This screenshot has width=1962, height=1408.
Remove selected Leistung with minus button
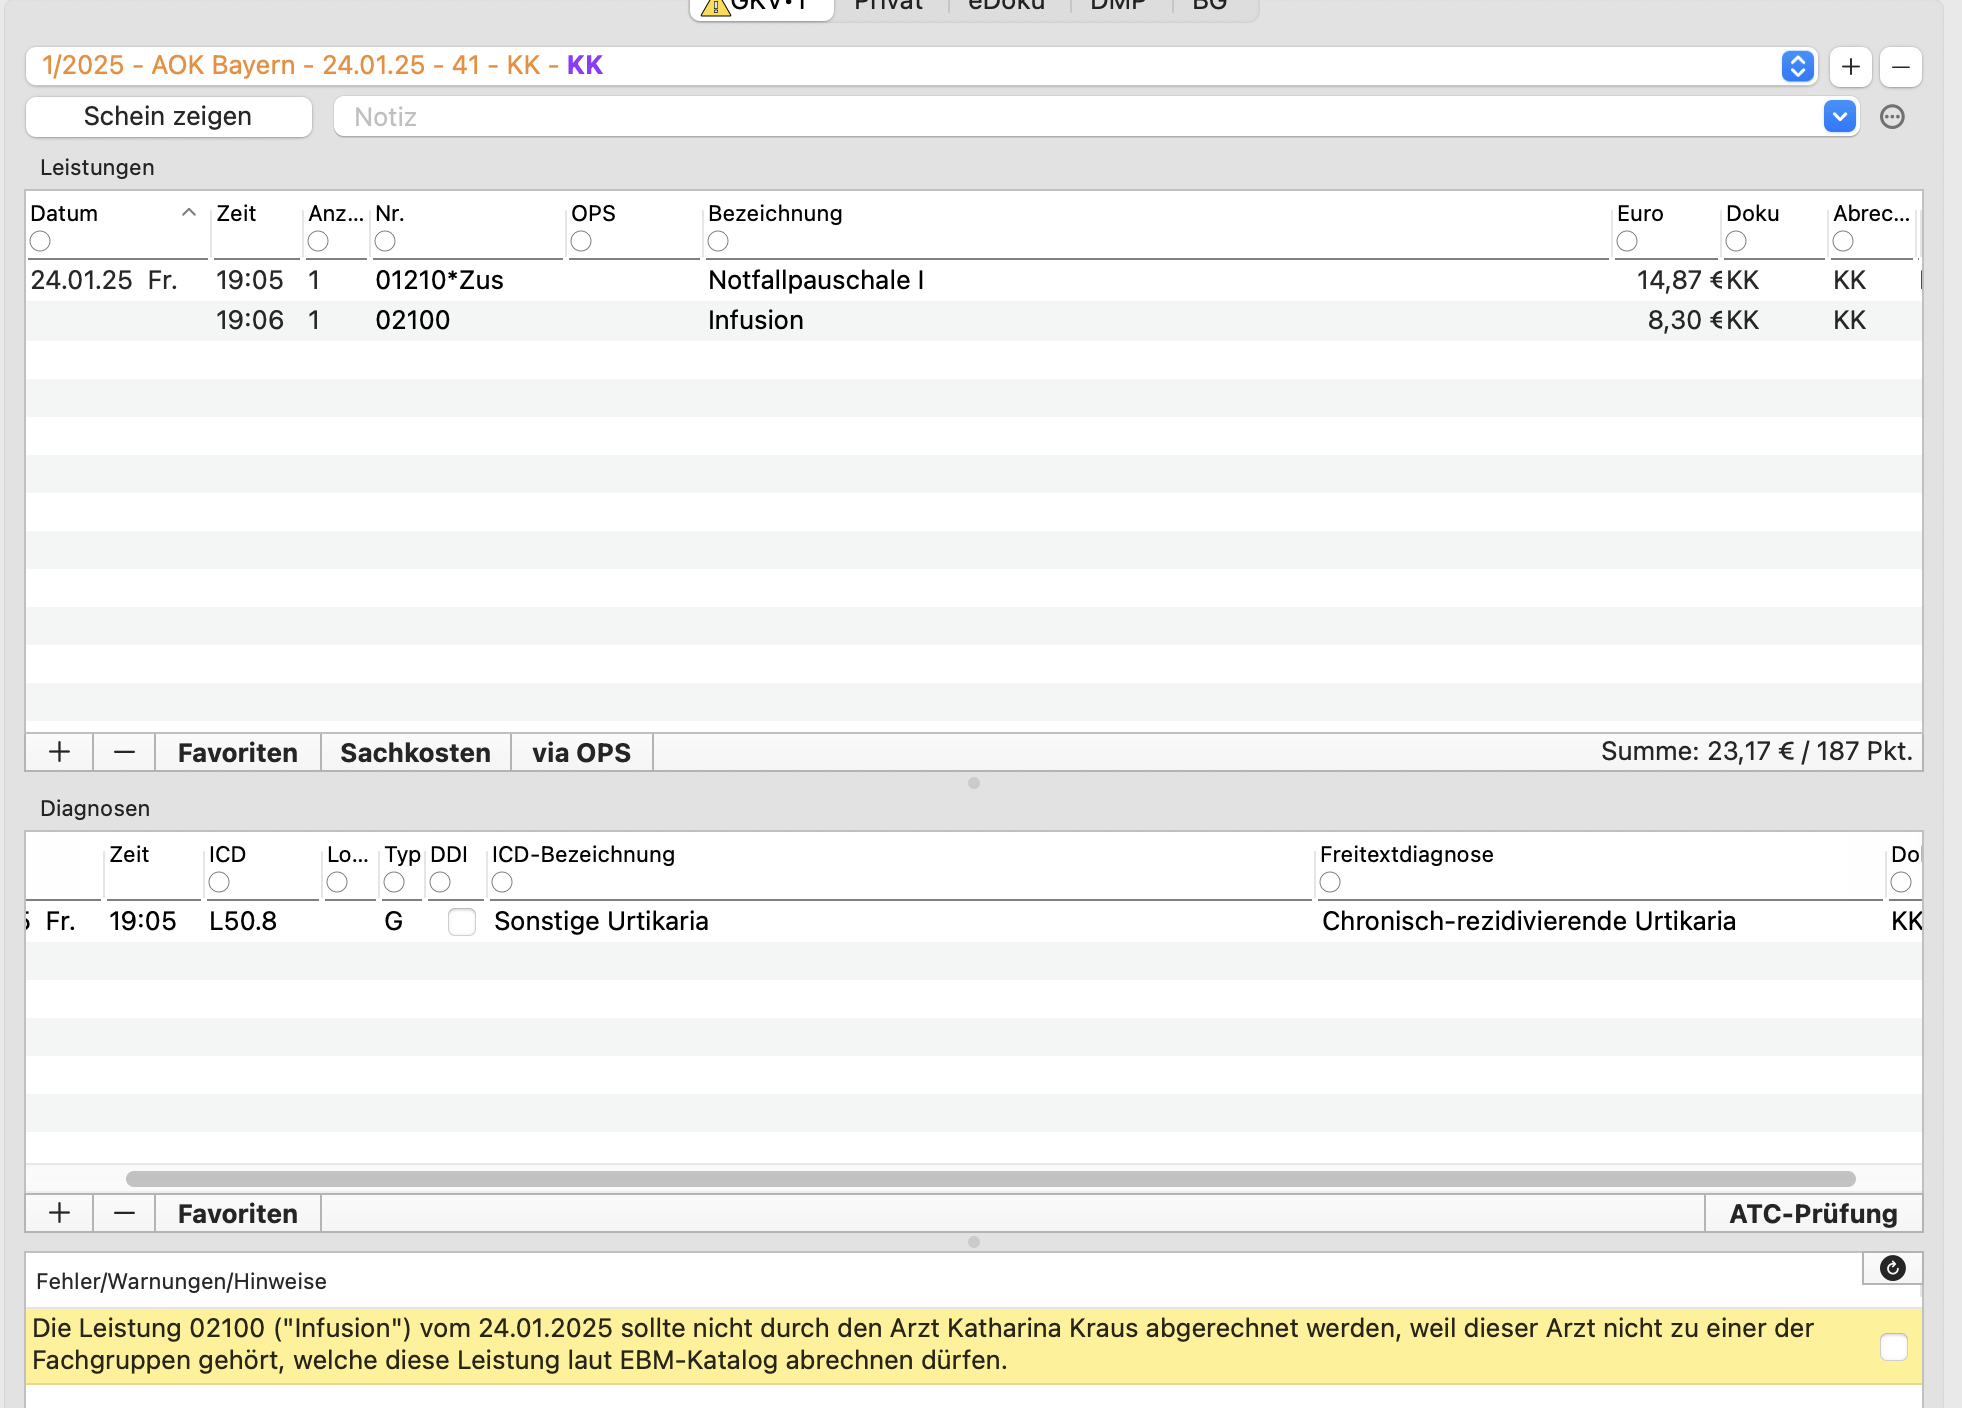tap(124, 752)
